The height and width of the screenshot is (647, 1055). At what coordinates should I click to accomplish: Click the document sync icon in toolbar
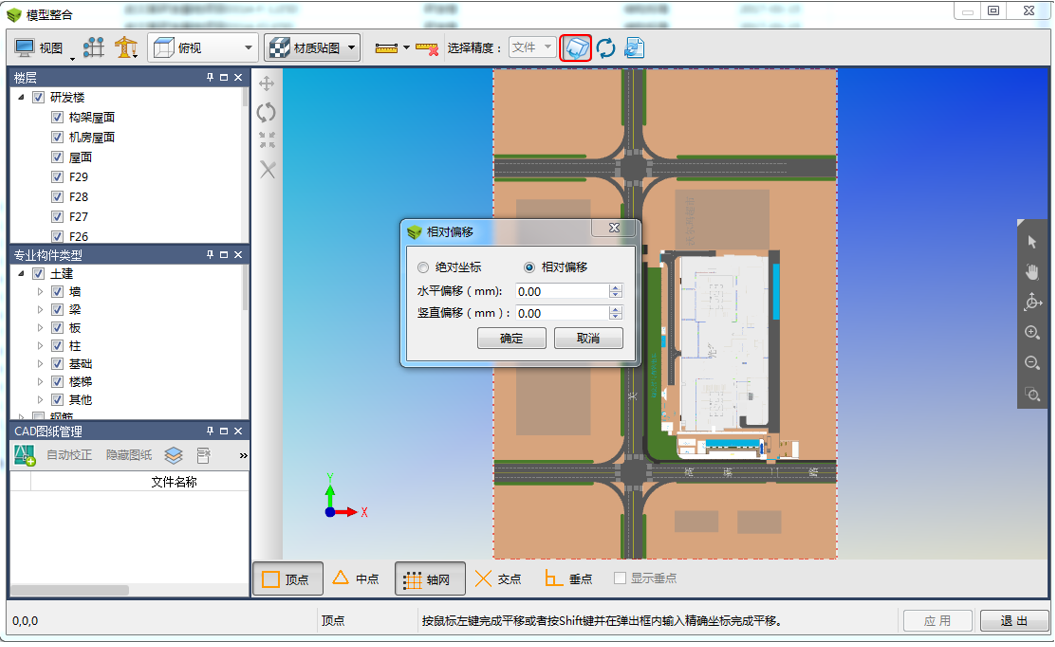[634, 48]
